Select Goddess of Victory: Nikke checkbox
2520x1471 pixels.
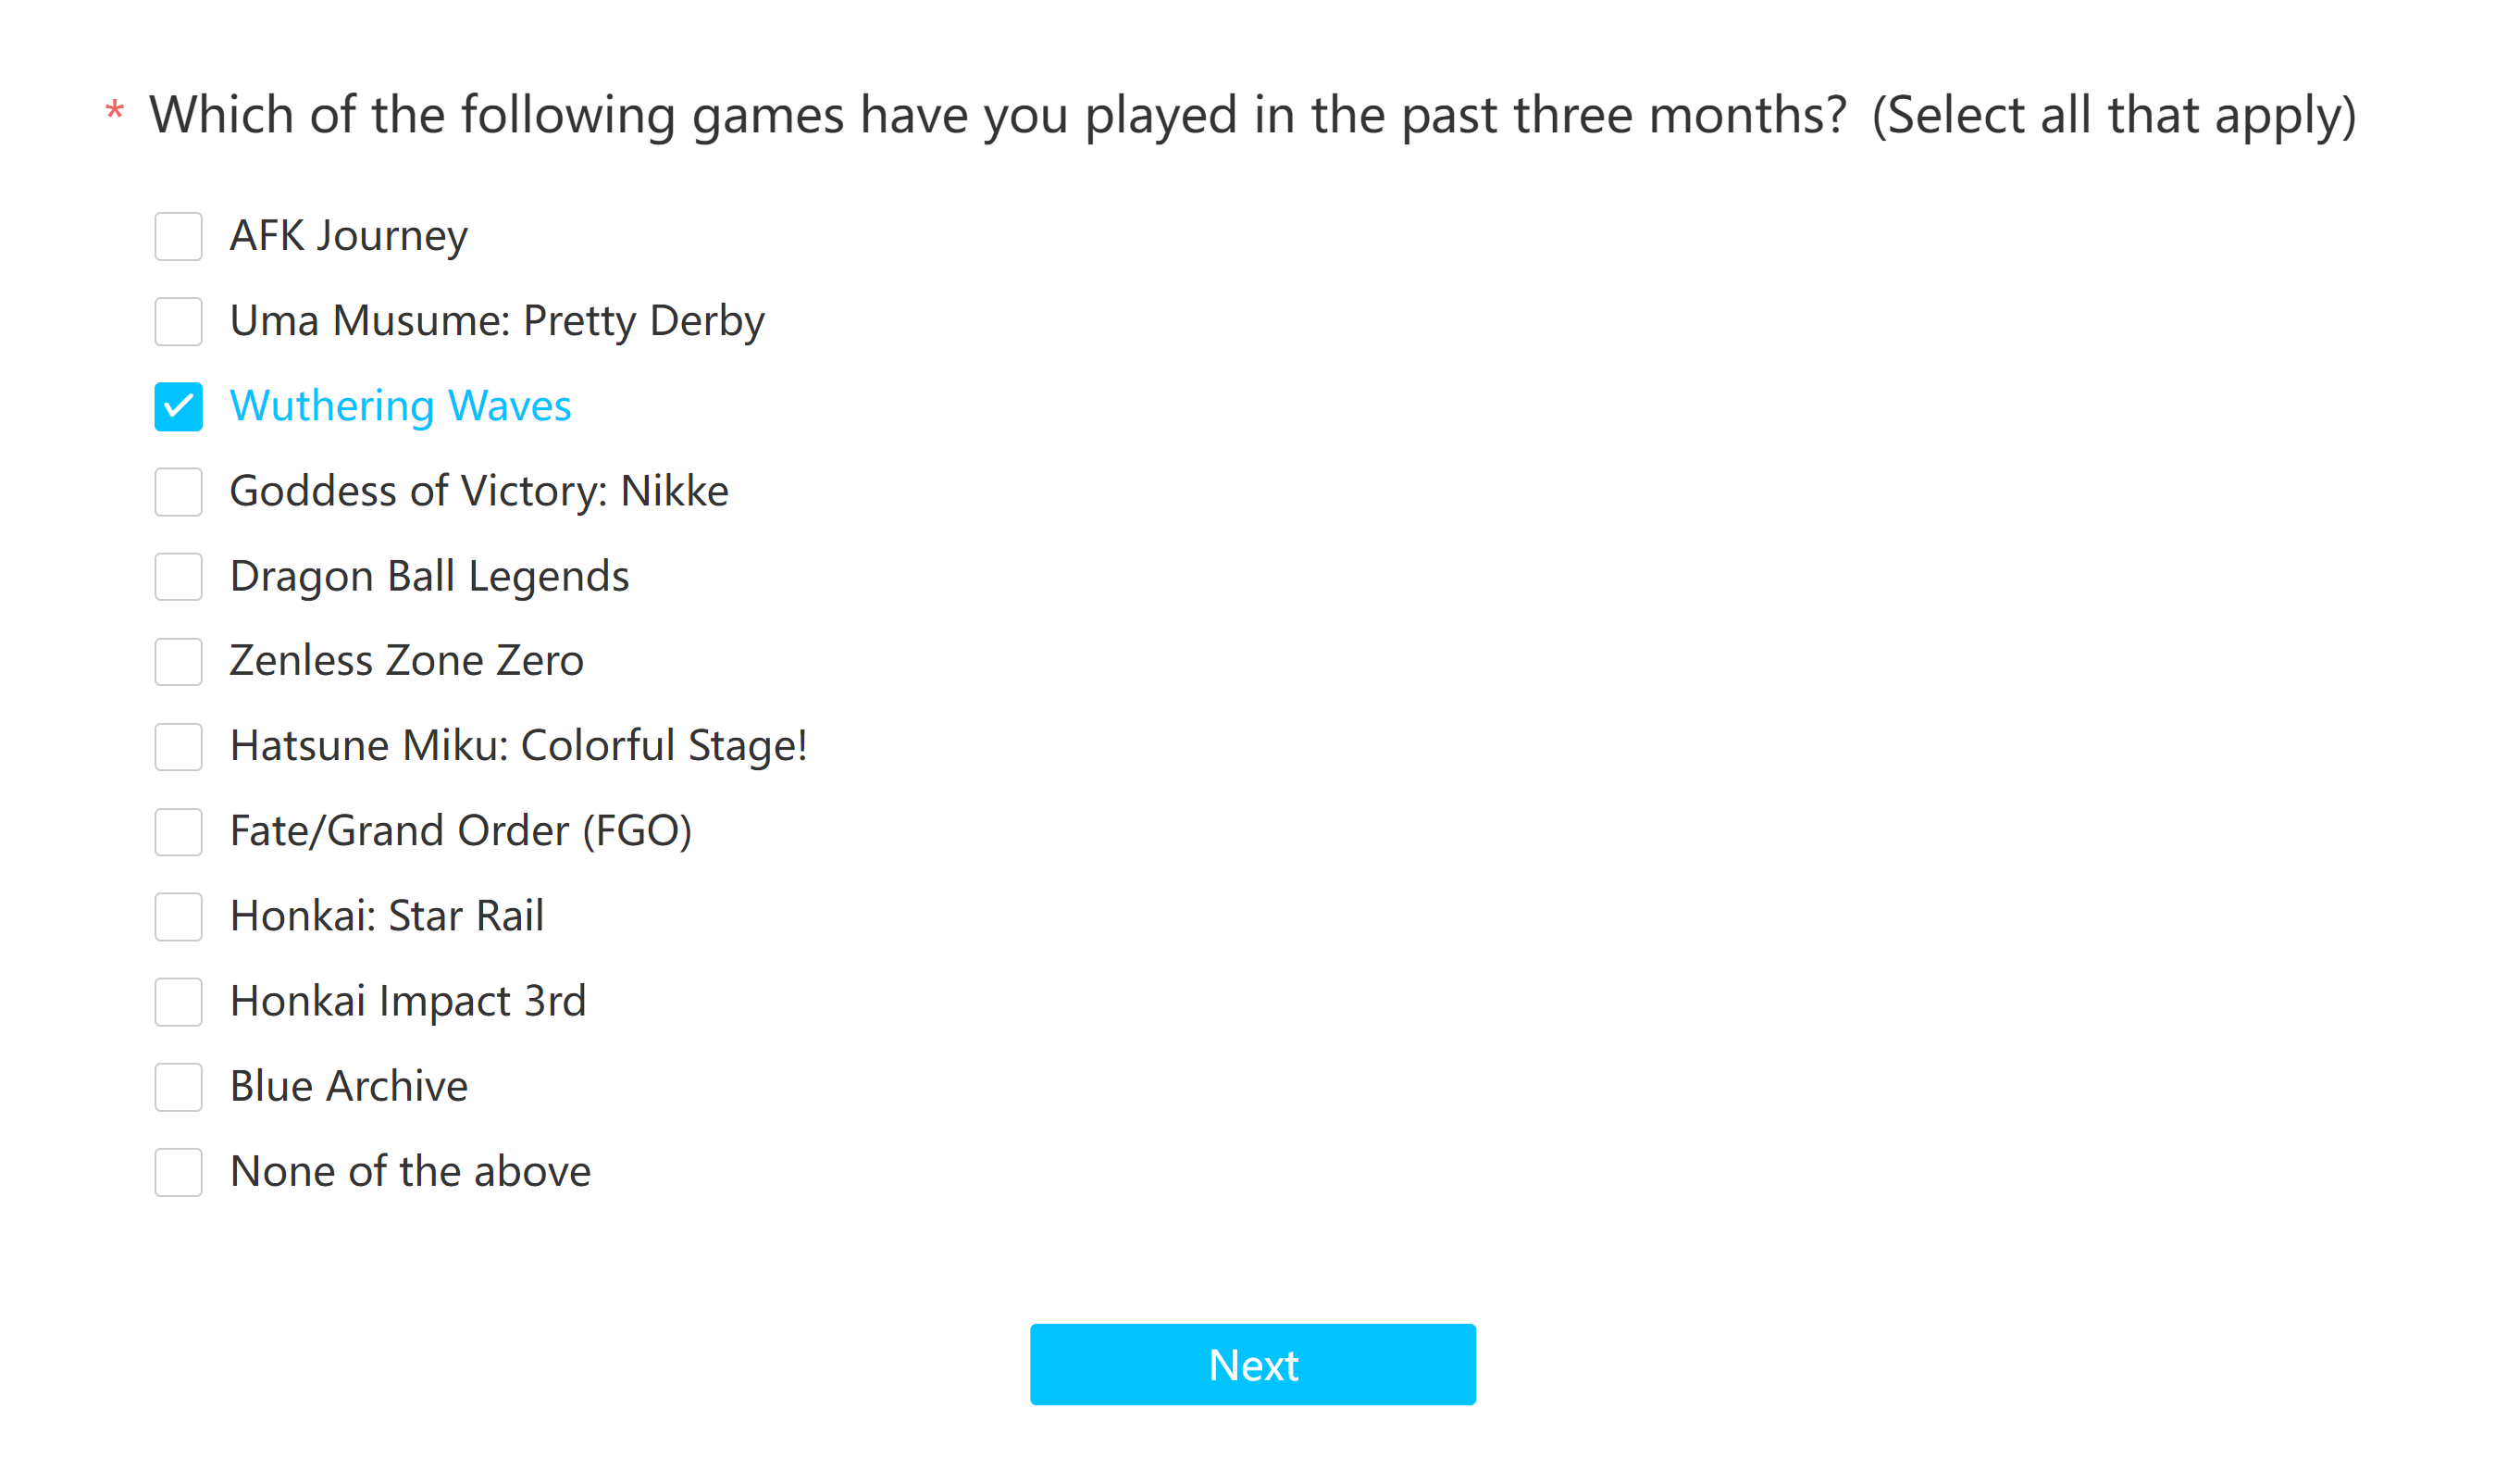coord(178,491)
